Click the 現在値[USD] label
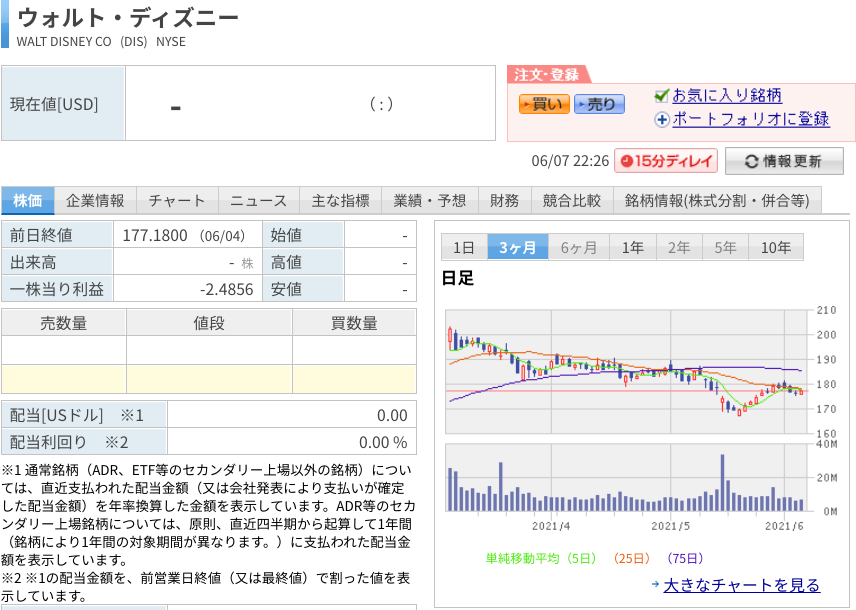 click(x=54, y=104)
